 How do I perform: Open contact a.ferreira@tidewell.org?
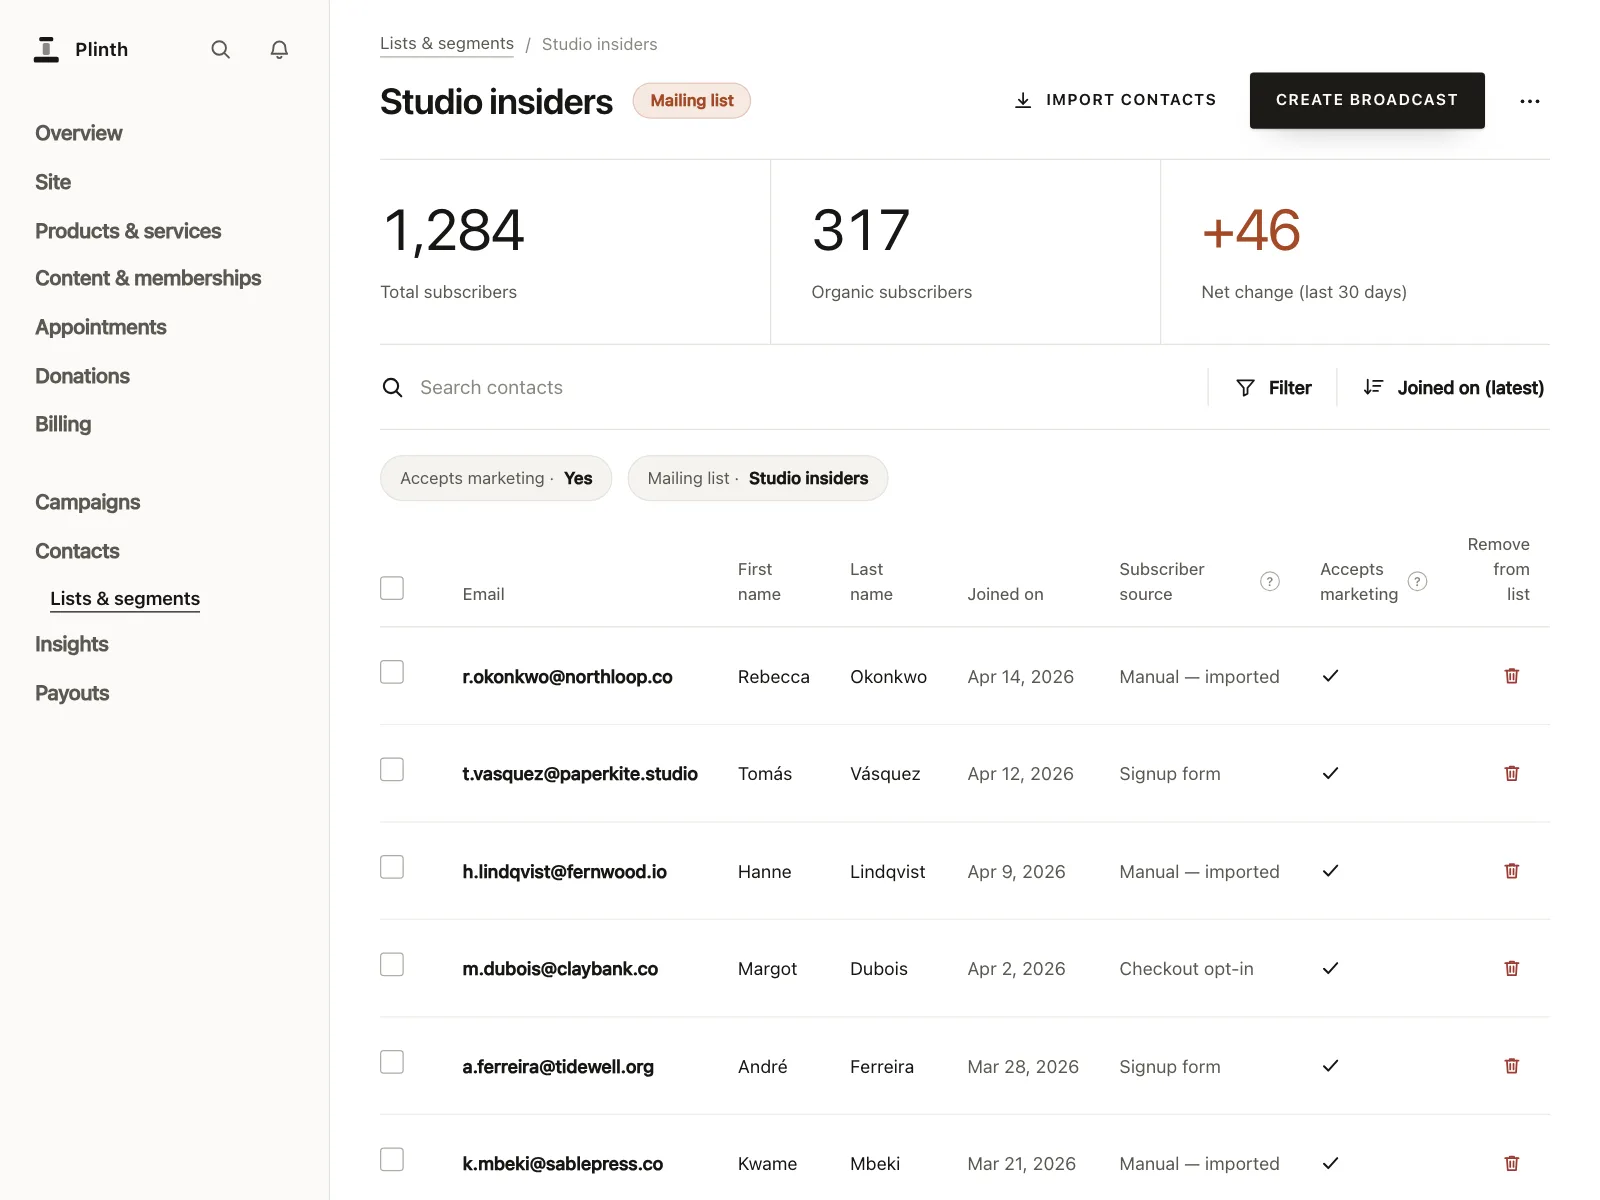click(558, 1067)
